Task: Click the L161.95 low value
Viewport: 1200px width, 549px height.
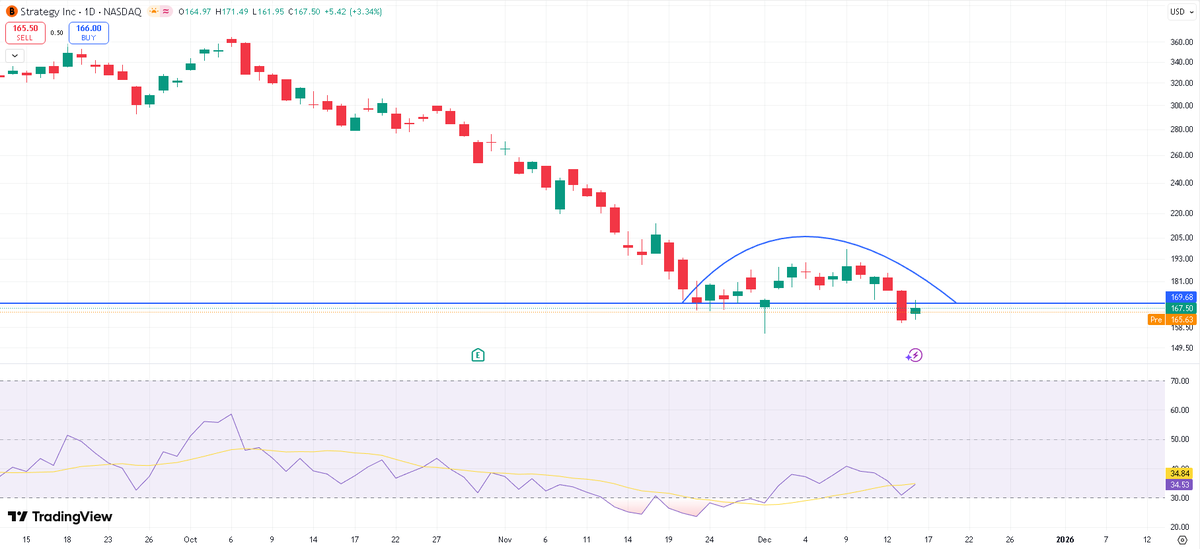Action: (x=268, y=11)
